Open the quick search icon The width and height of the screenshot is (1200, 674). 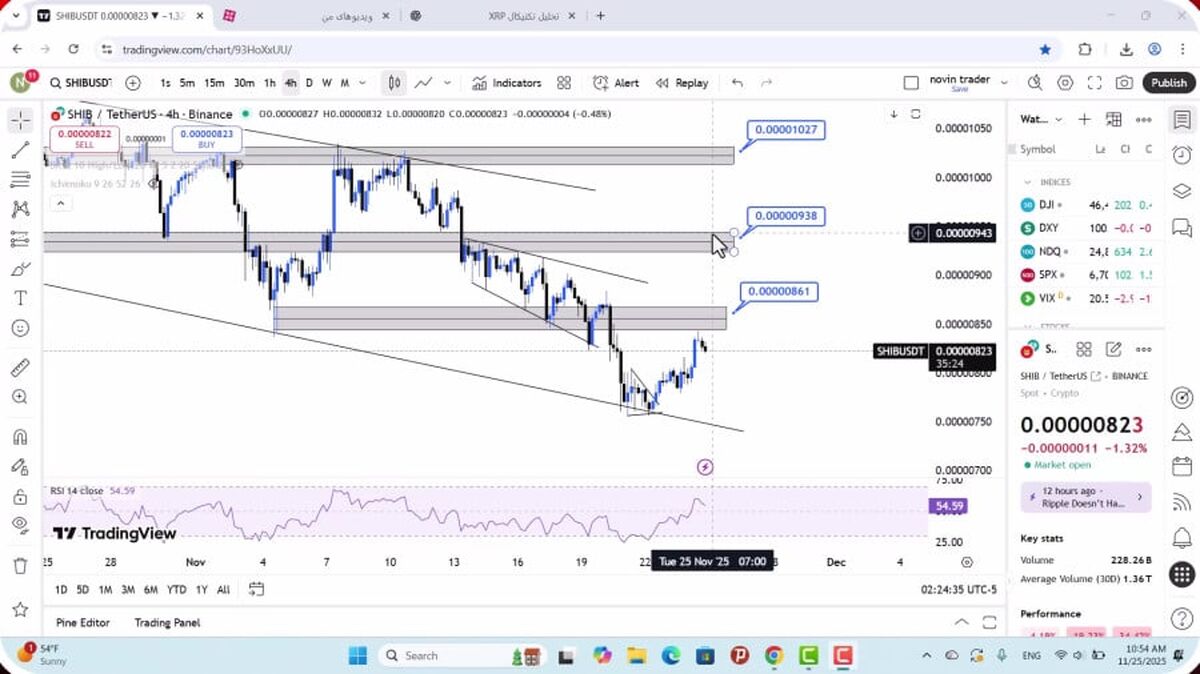click(1035, 83)
